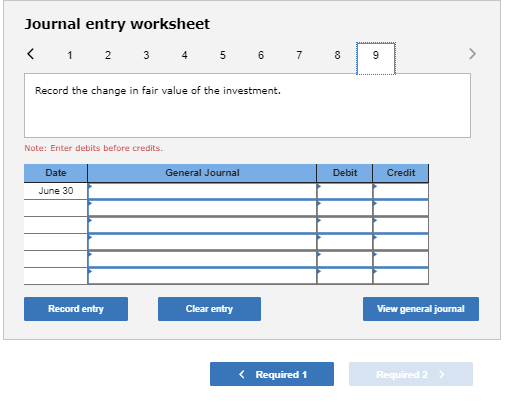The width and height of the screenshot is (518, 409).
Task: Select General Journal field in fifth row
Action: tap(202, 259)
